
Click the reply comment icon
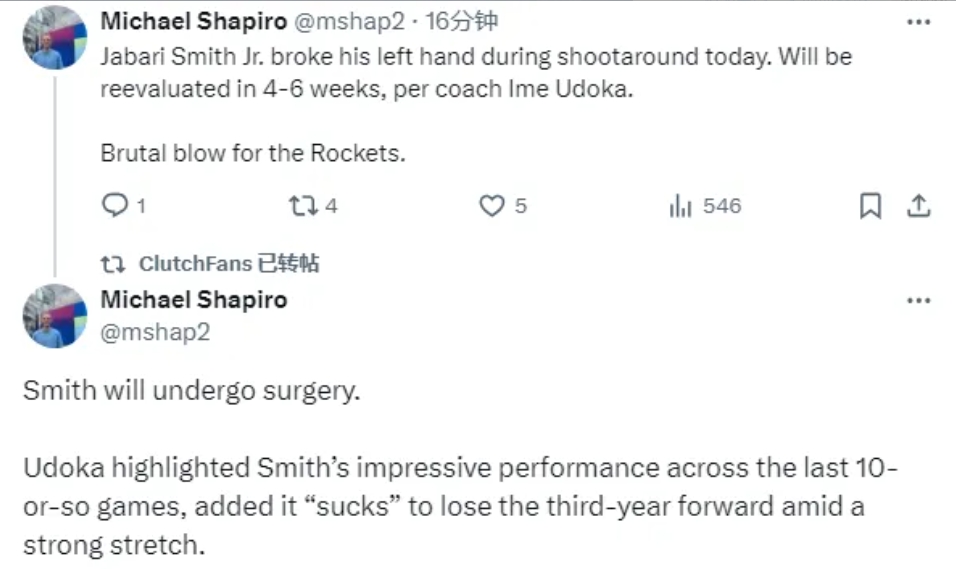coord(117,206)
